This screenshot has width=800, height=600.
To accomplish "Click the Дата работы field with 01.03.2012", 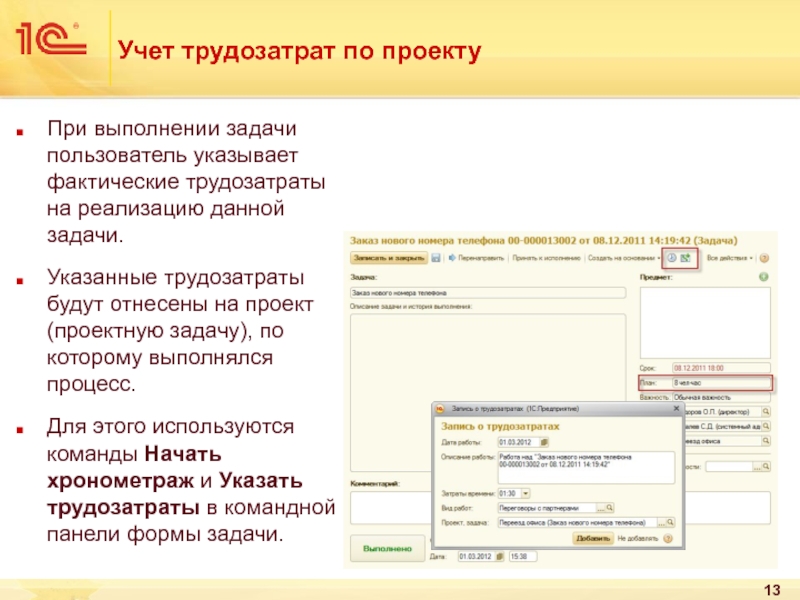I will coord(519,442).
